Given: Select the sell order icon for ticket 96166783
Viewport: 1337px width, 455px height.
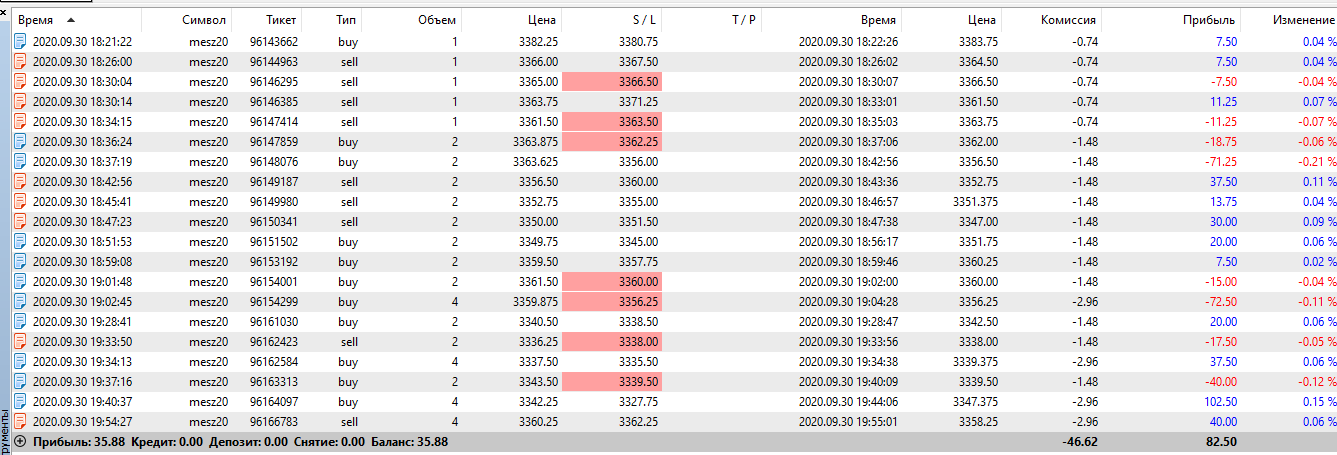Looking at the screenshot, I should (x=20, y=422).
